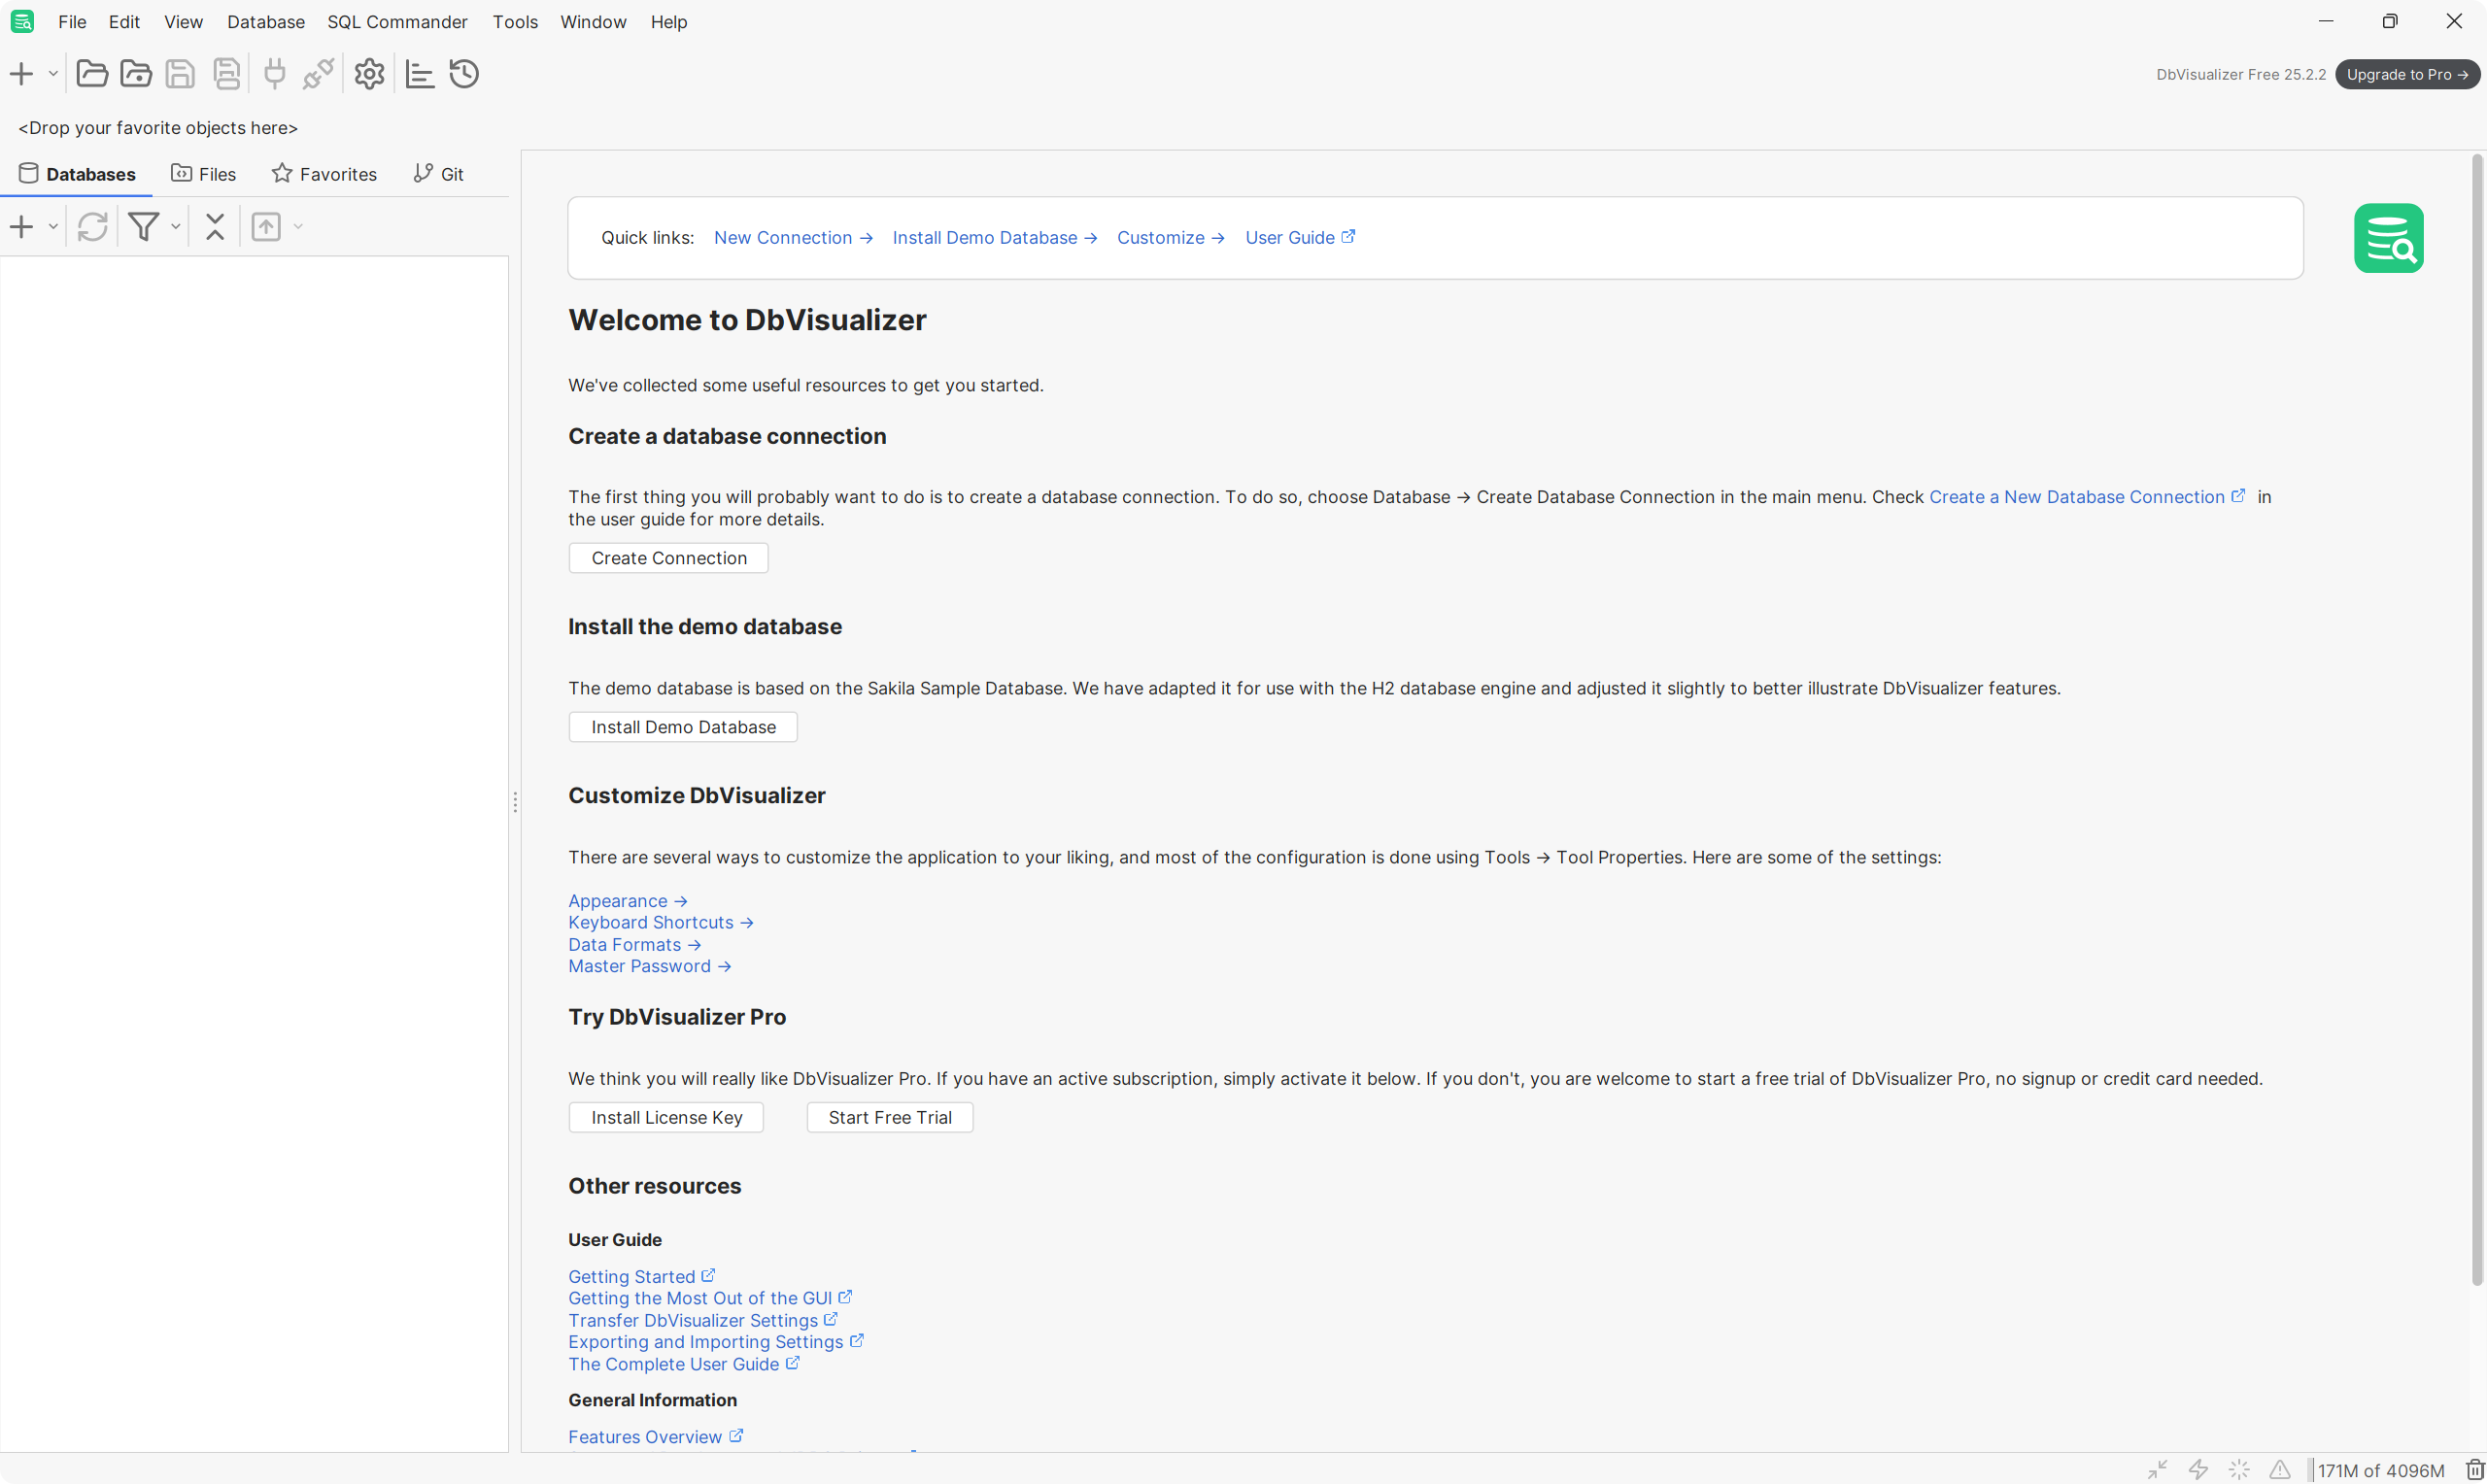Open the dropdown beside the upward arrow icon
Screen dimensions: 2487x1484
pyautogui.click(x=298, y=227)
